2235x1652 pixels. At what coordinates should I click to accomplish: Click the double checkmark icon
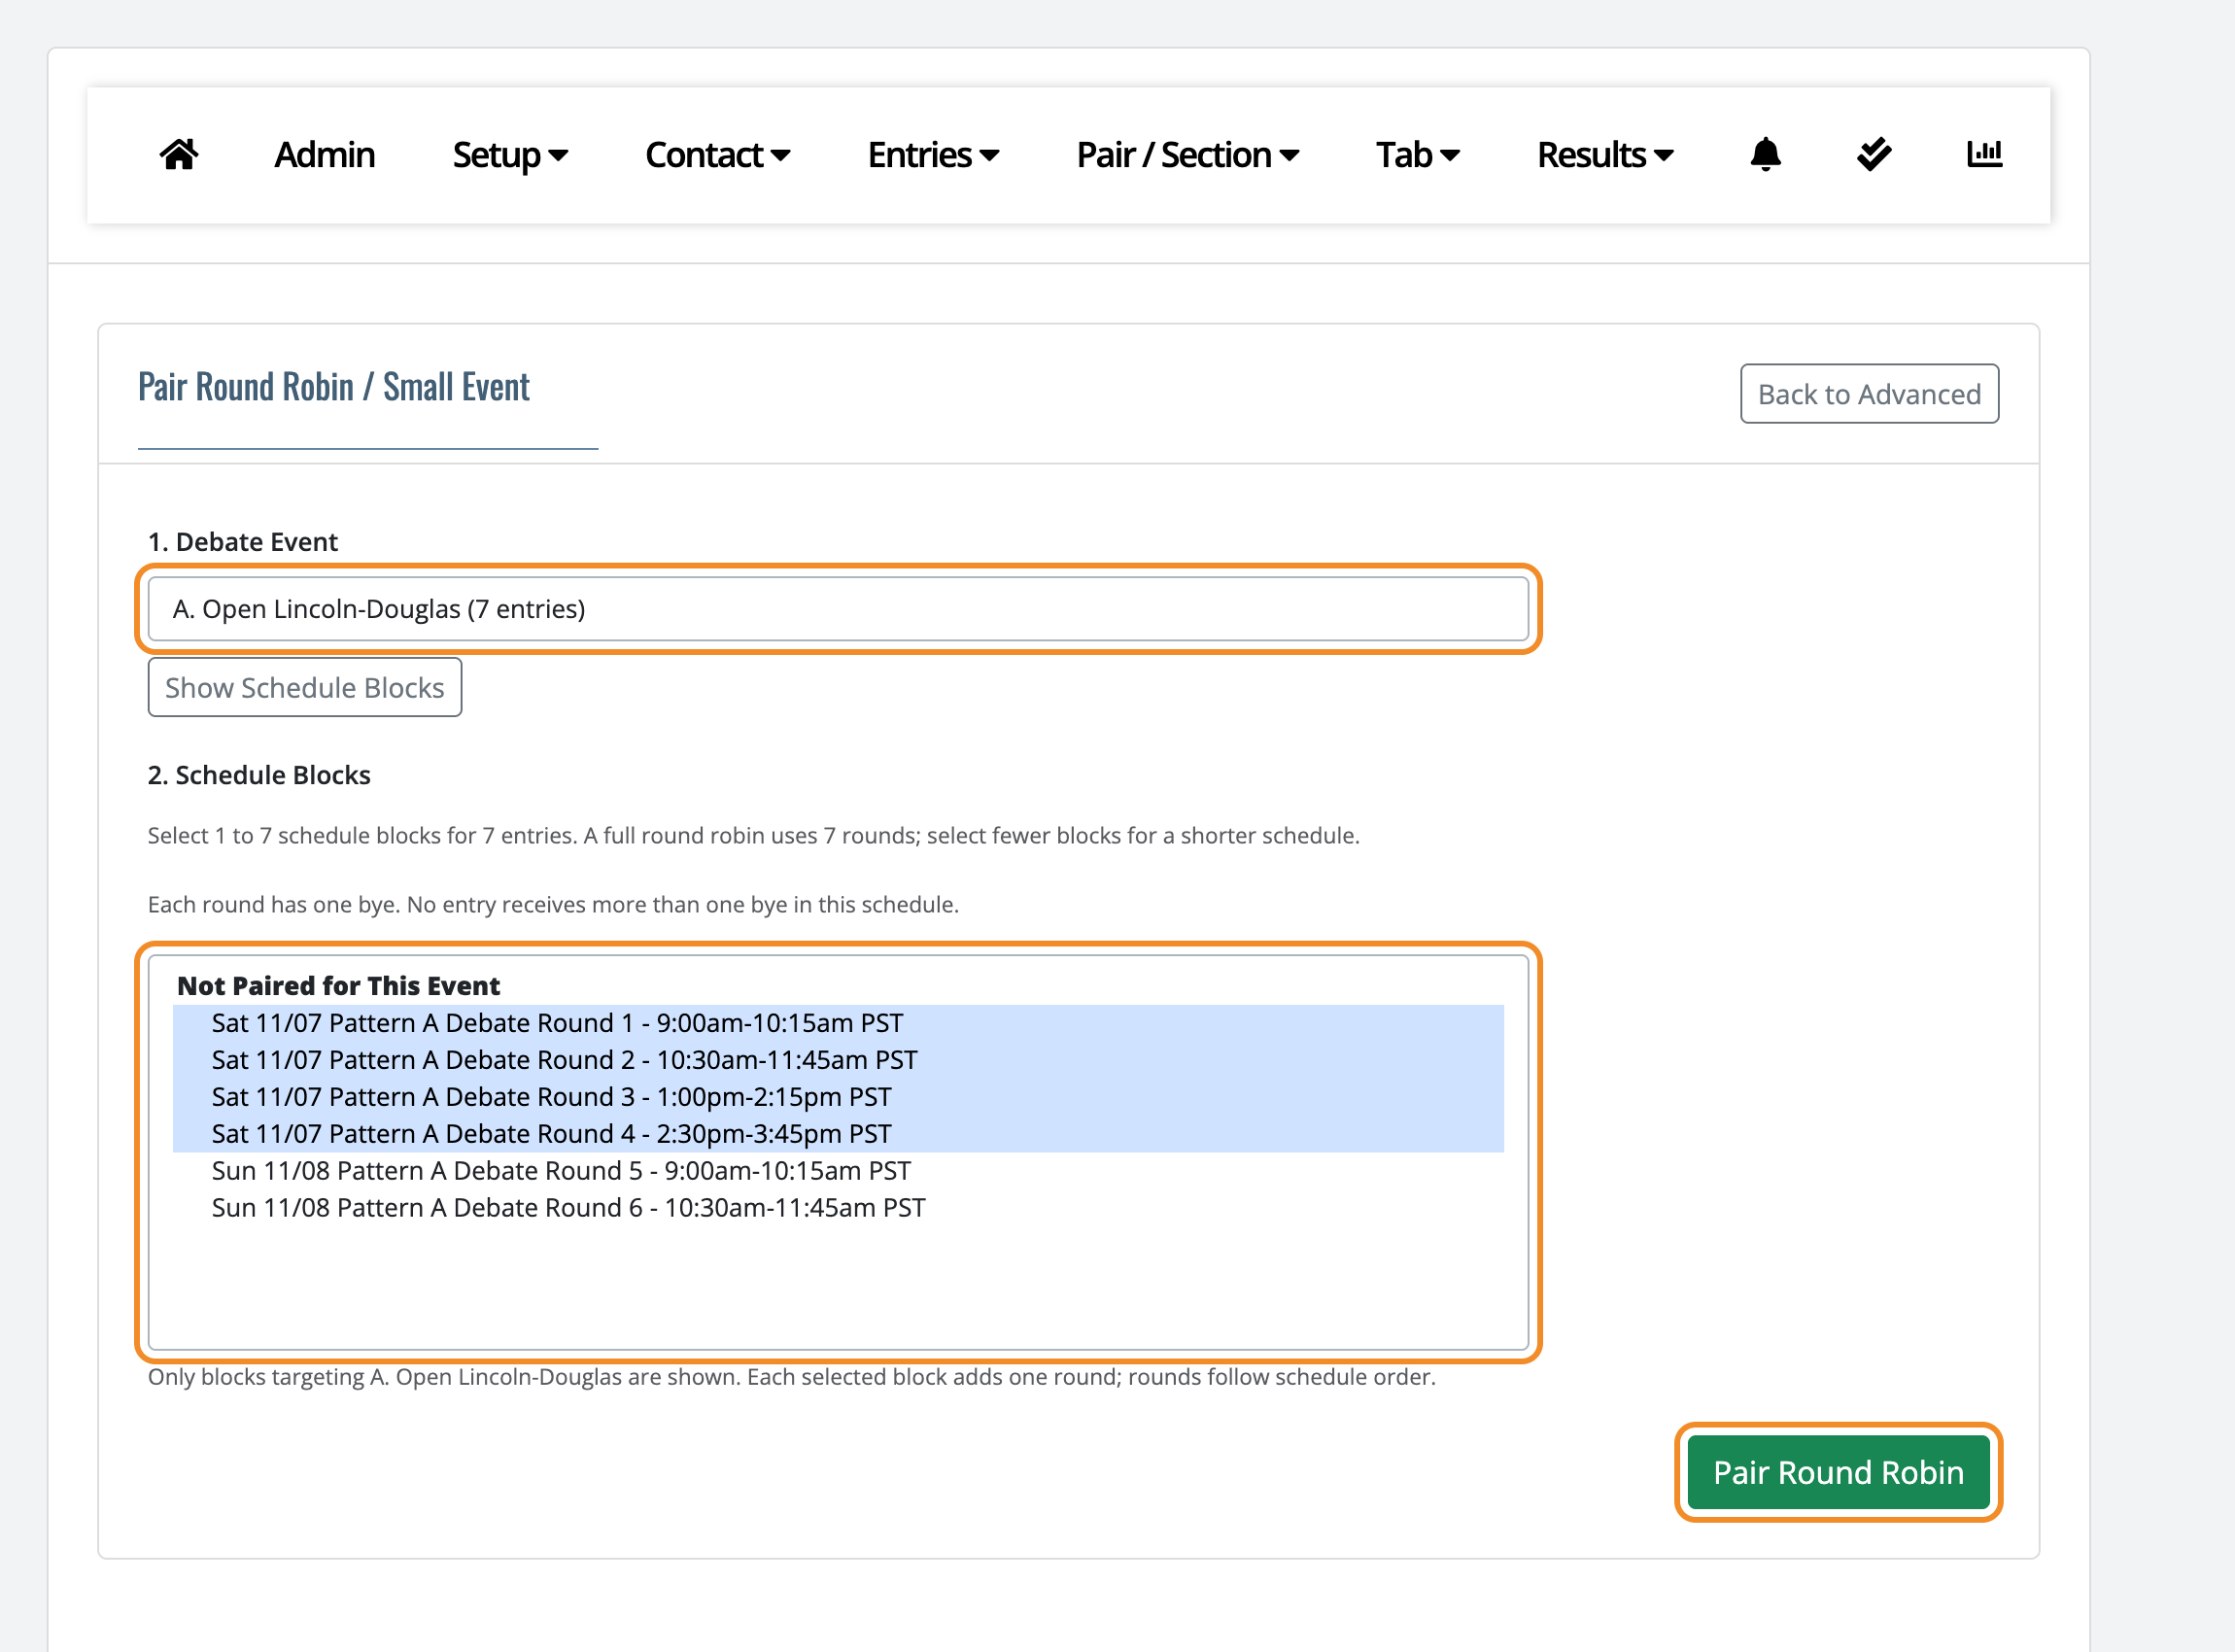click(1874, 154)
